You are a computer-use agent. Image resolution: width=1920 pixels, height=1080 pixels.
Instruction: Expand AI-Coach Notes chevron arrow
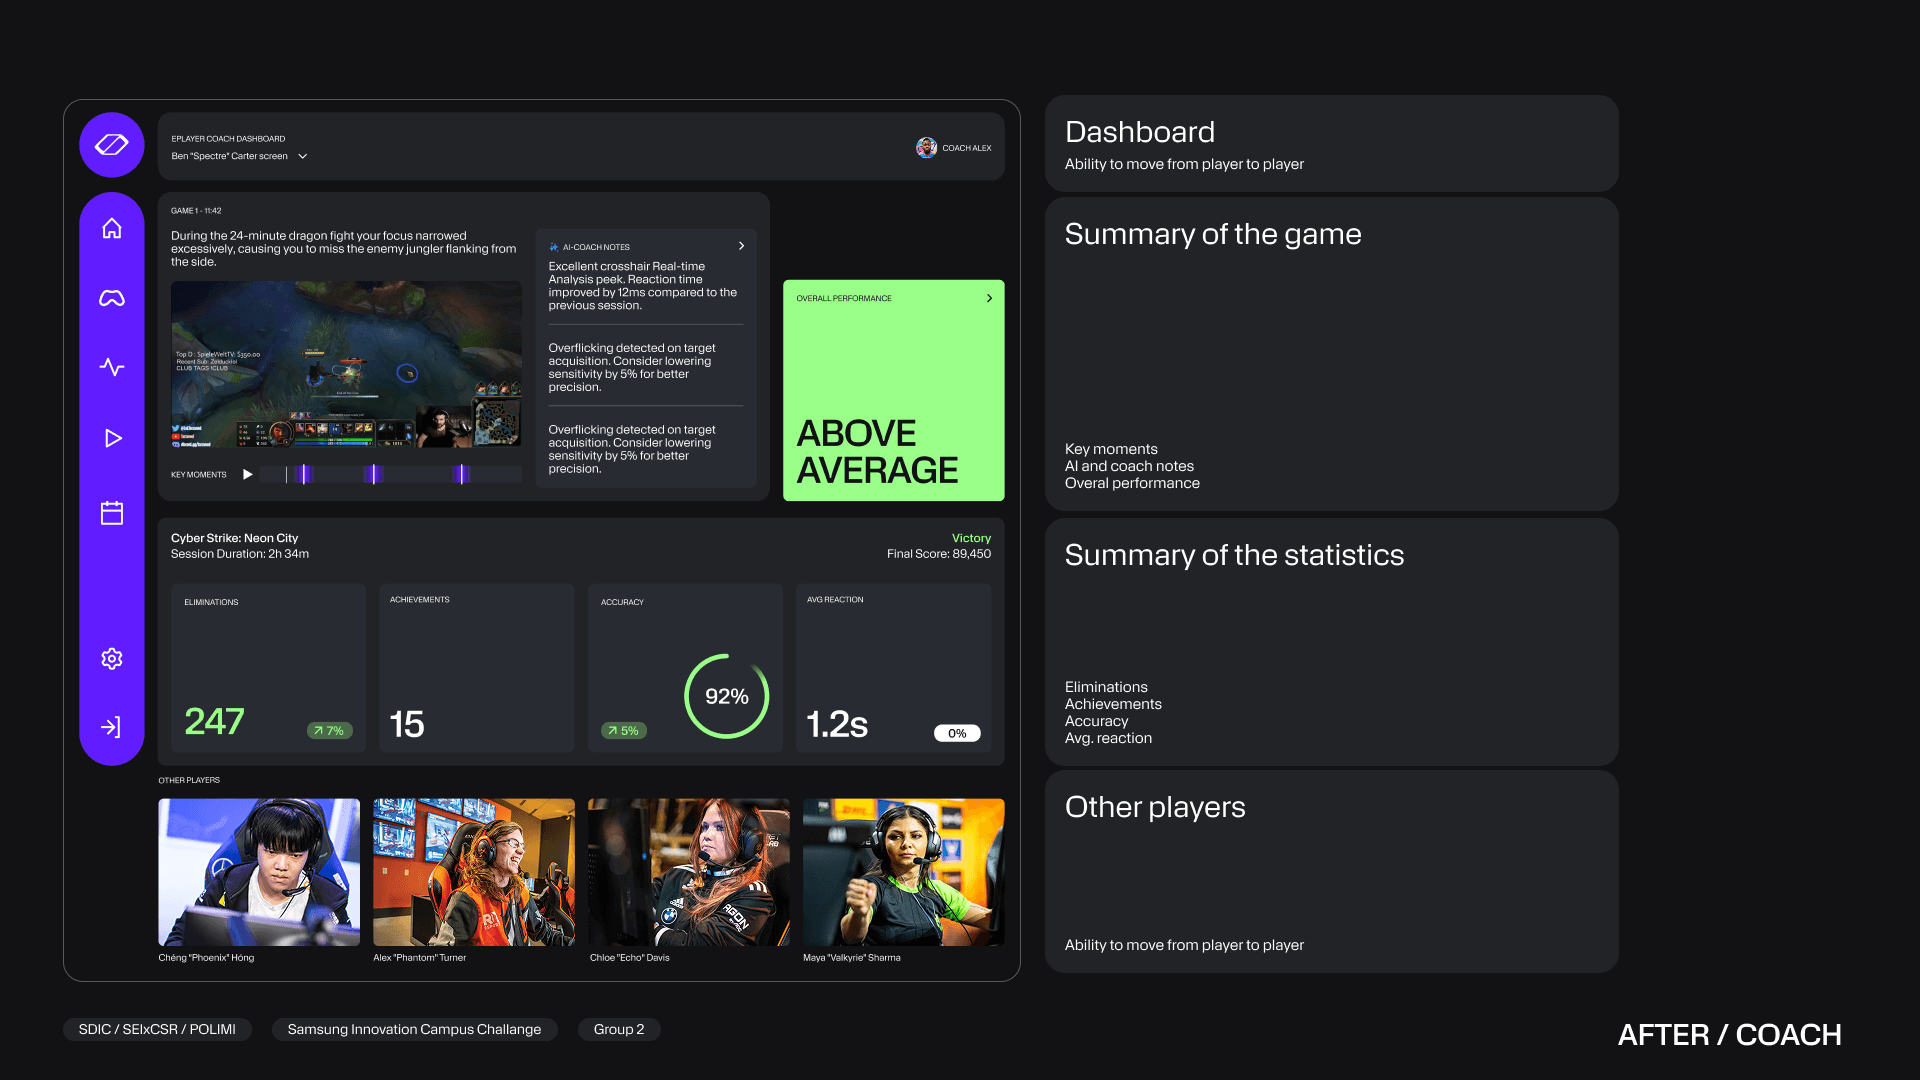click(x=741, y=246)
